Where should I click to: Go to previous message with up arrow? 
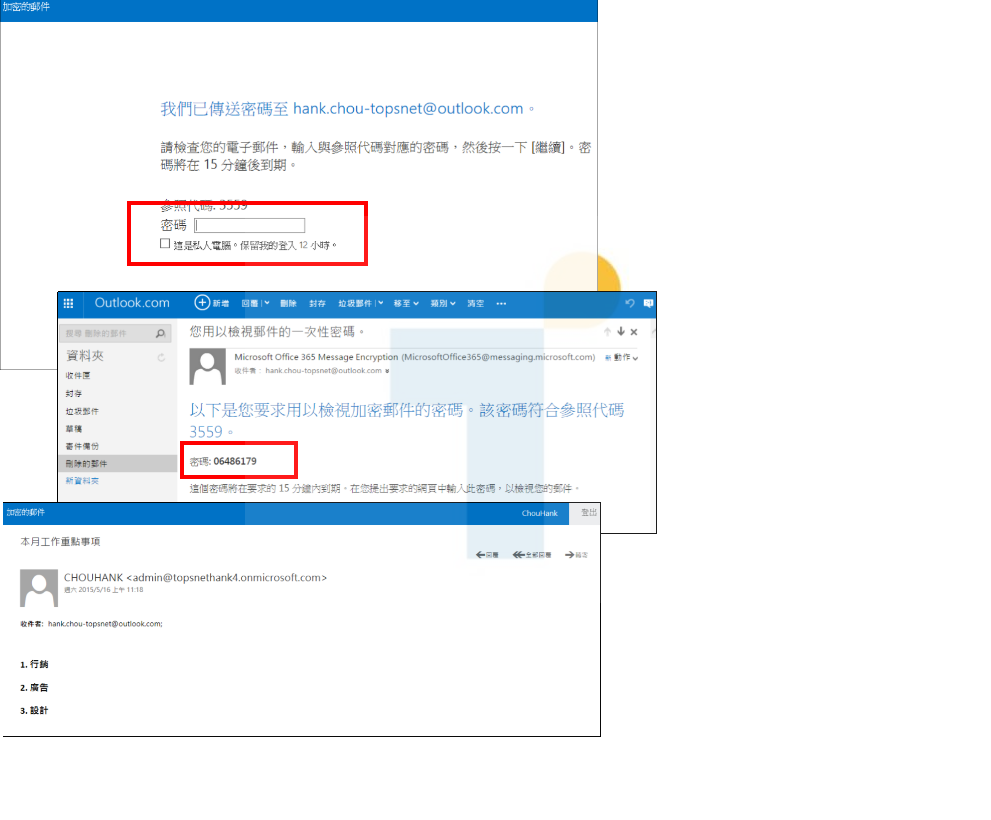[x=607, y=332]
